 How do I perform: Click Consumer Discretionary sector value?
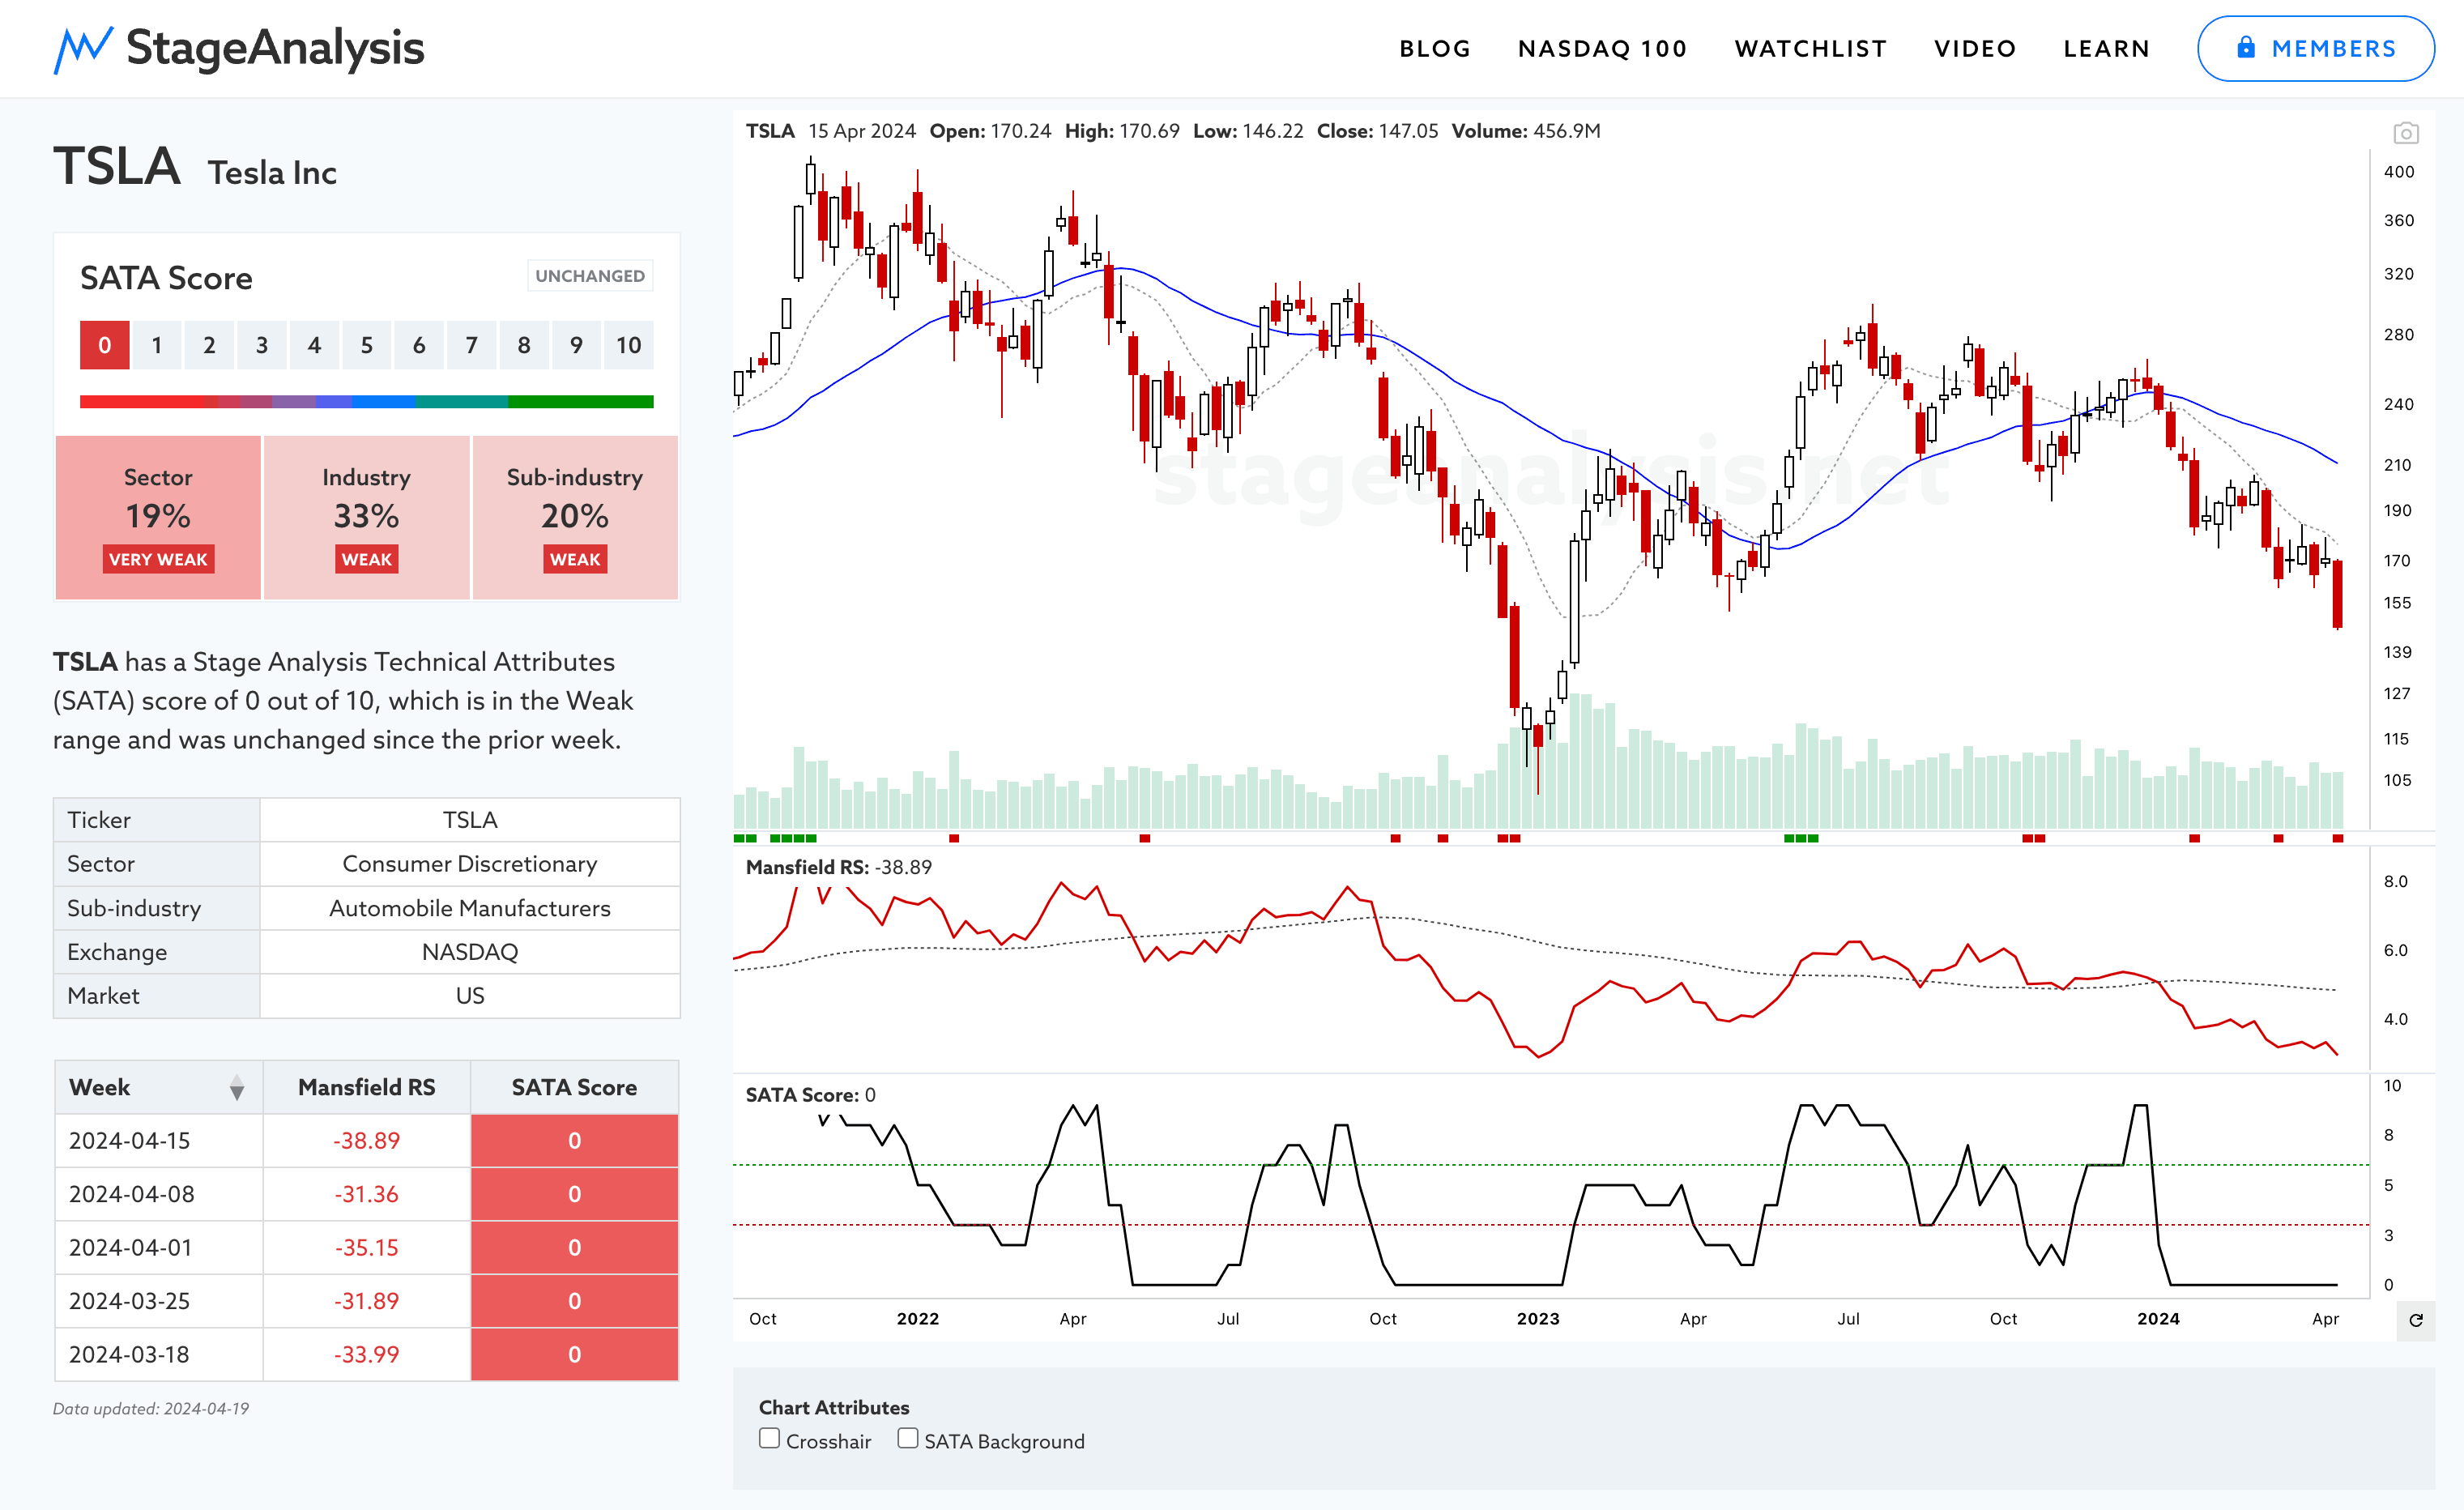coord(470,864)
